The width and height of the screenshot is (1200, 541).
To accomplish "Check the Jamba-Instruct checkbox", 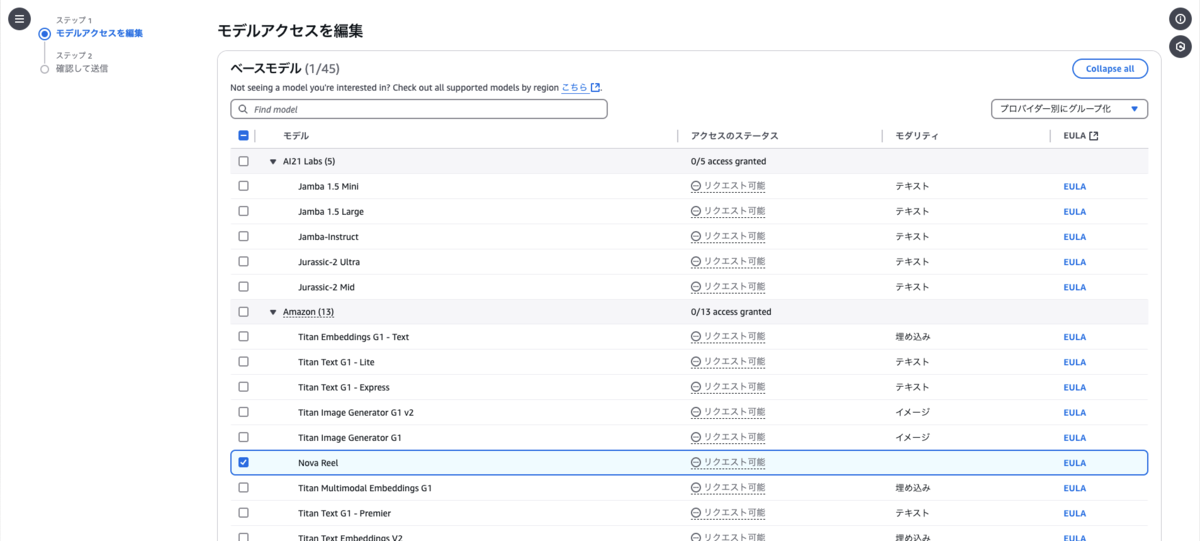I will pyautogui.click(x=243, y=237).
